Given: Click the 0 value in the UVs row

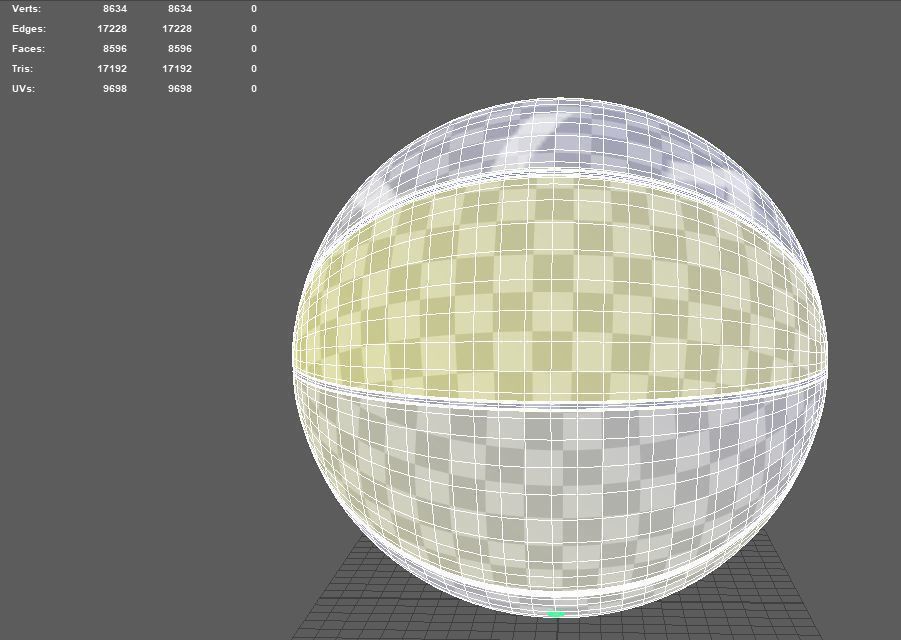Looking at the screenshot, I should pyautogui.click(x=253, y=88).
